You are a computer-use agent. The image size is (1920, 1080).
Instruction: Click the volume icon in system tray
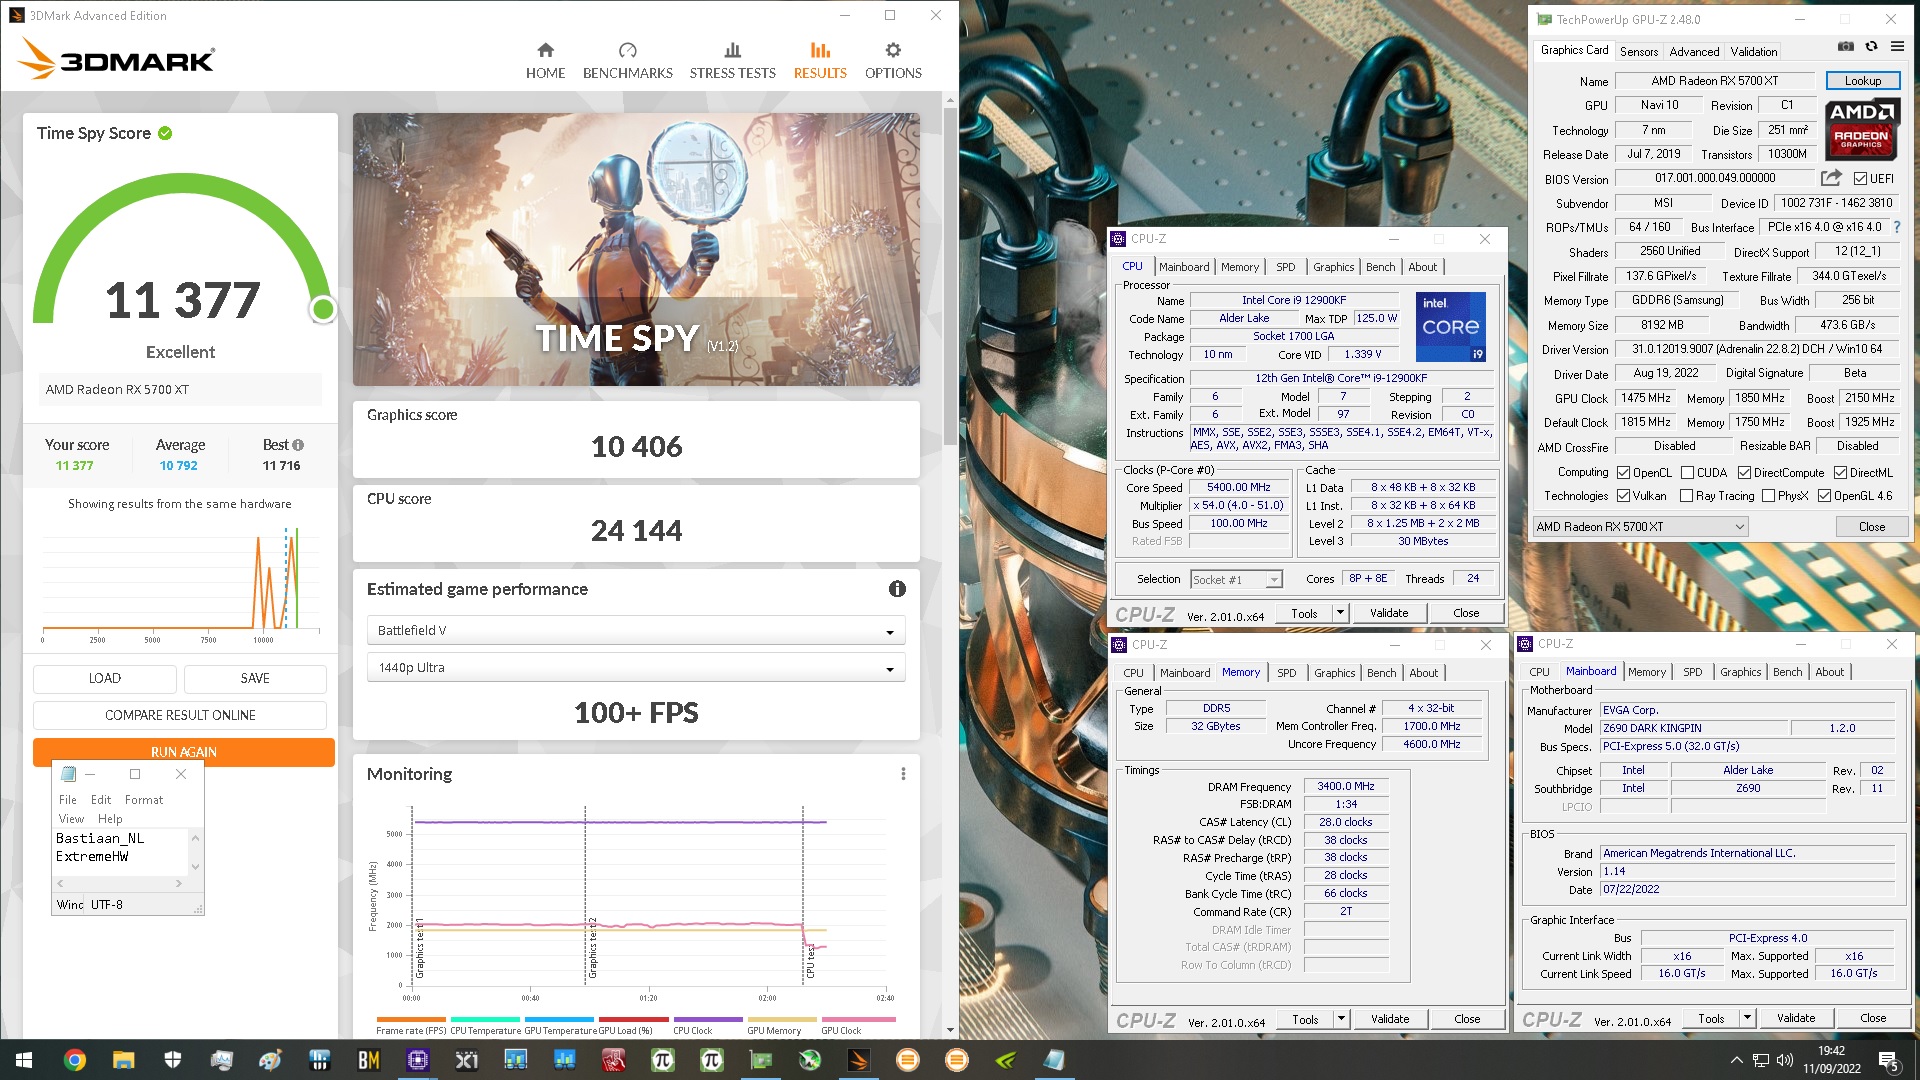pyautogui.click(x=1785, y=1061)
